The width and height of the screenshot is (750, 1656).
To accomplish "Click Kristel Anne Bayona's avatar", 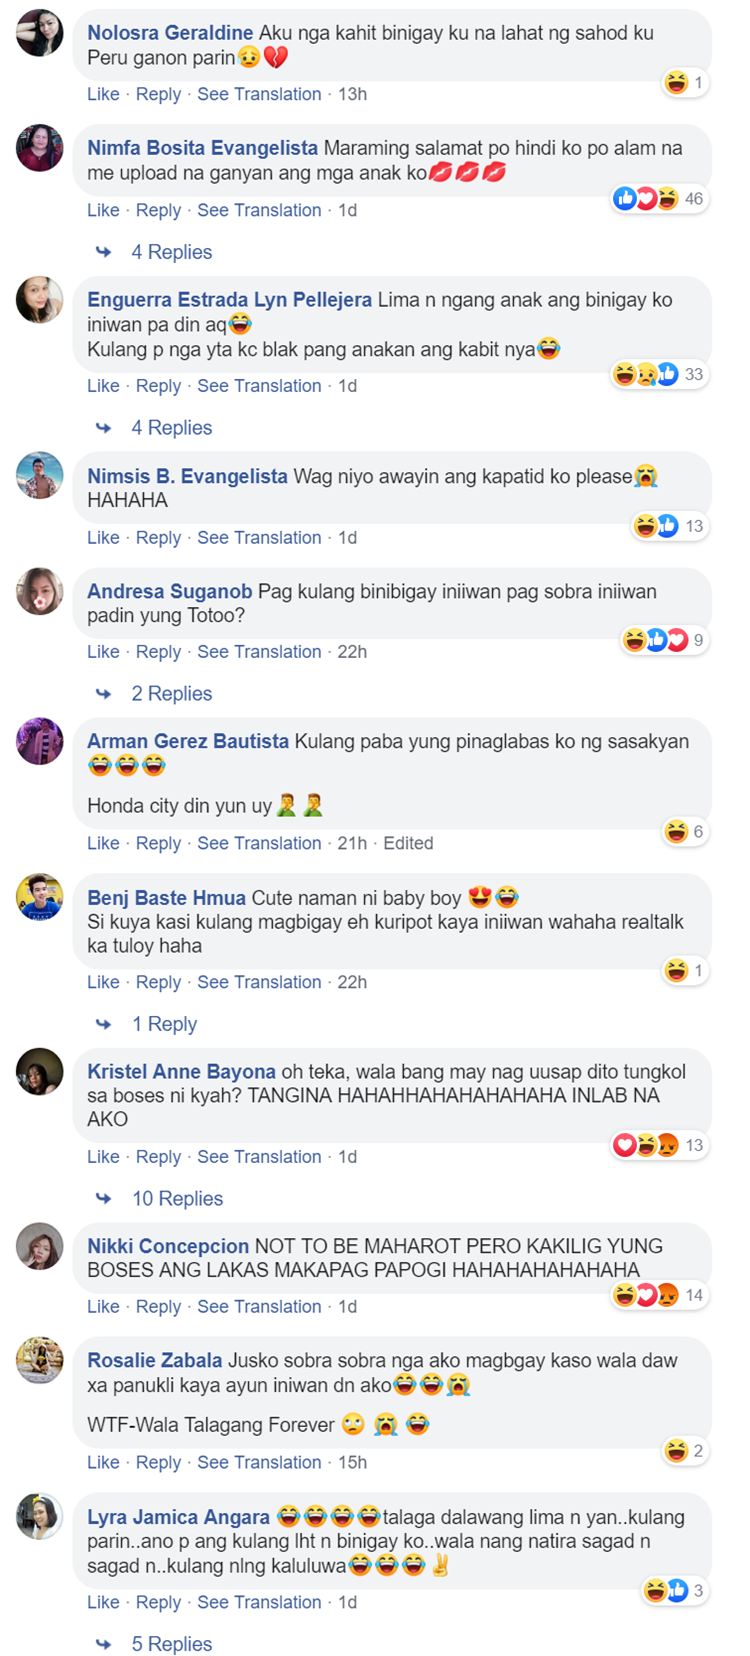I will tap(40, 1071).
